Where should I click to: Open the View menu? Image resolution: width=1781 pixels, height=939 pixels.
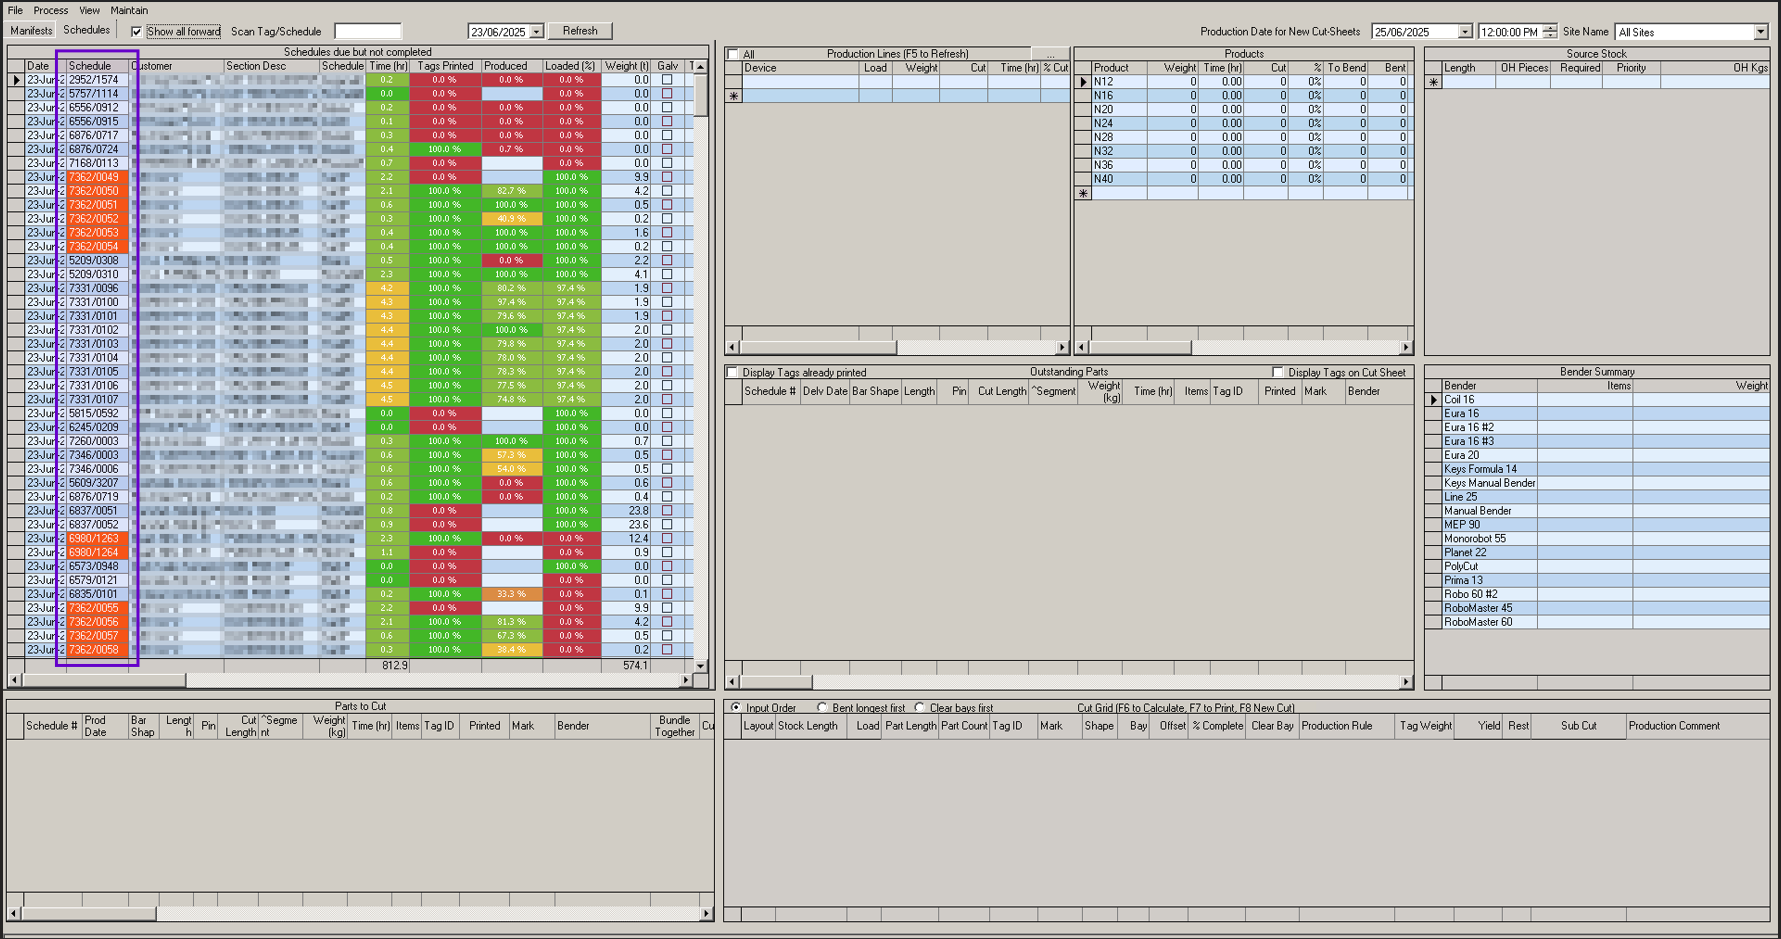point(89,10)
